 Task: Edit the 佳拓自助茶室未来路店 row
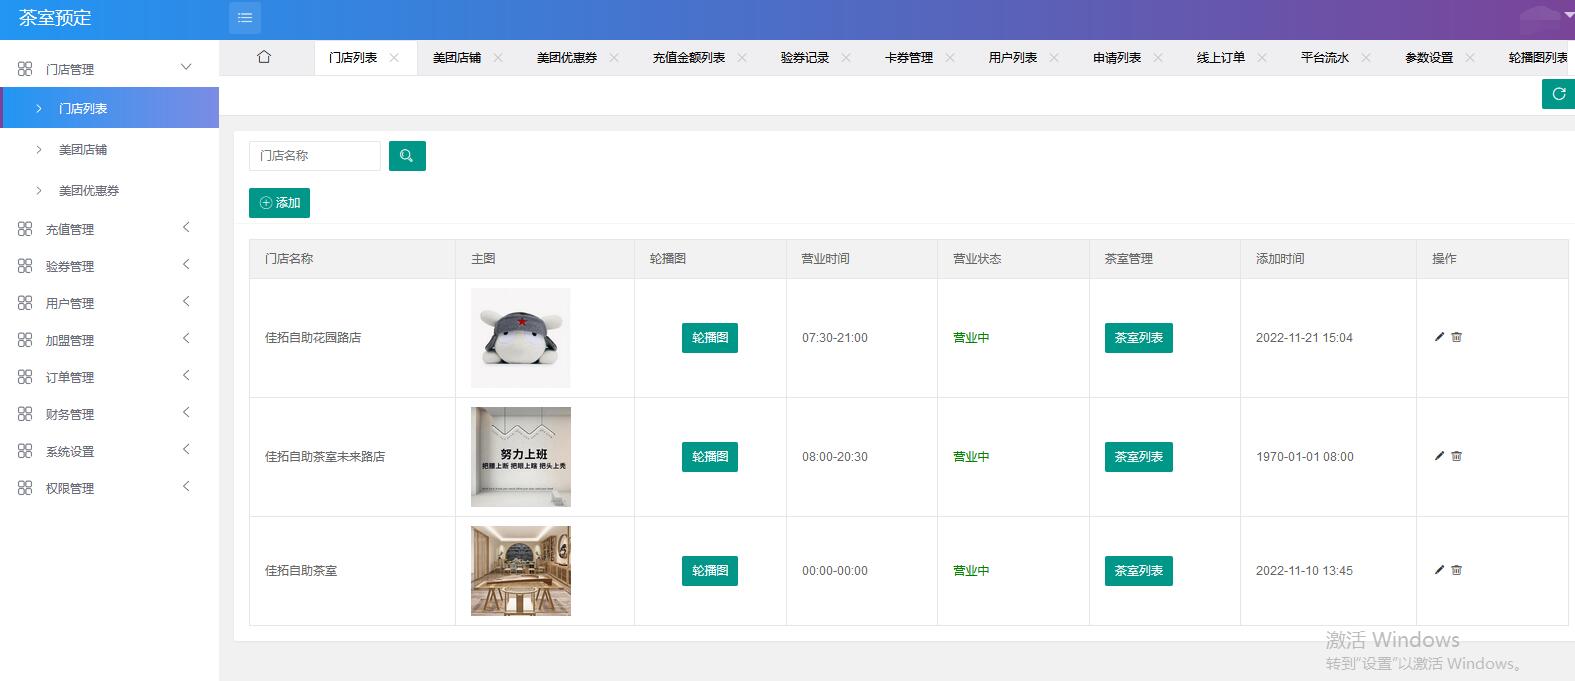[x=1439, y=456]
